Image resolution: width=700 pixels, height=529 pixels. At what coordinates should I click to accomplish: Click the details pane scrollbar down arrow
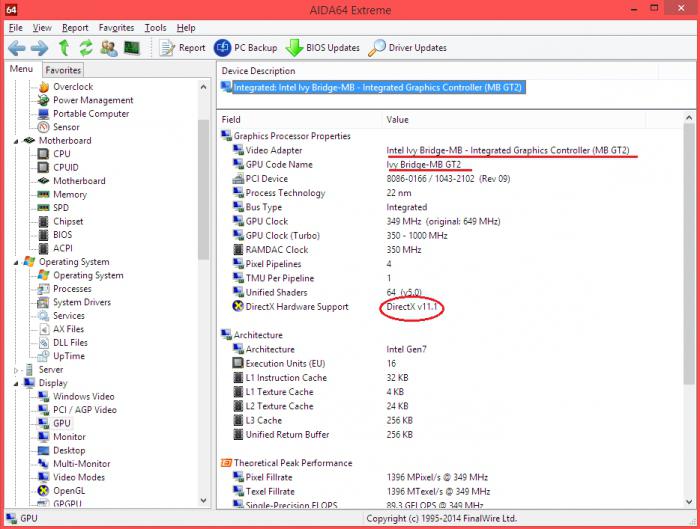coord(689,501)
